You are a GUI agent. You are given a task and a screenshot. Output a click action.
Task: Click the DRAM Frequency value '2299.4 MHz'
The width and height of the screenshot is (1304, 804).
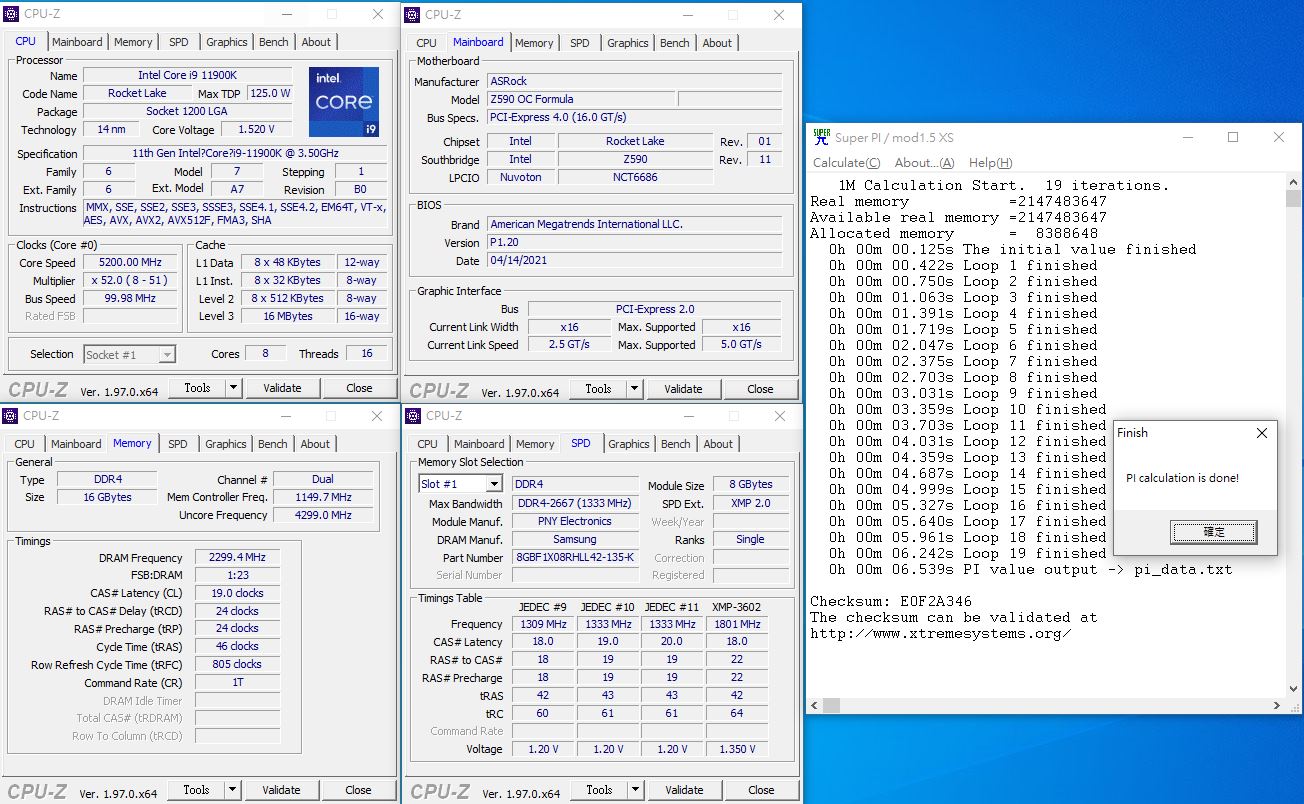pos(237,558)
